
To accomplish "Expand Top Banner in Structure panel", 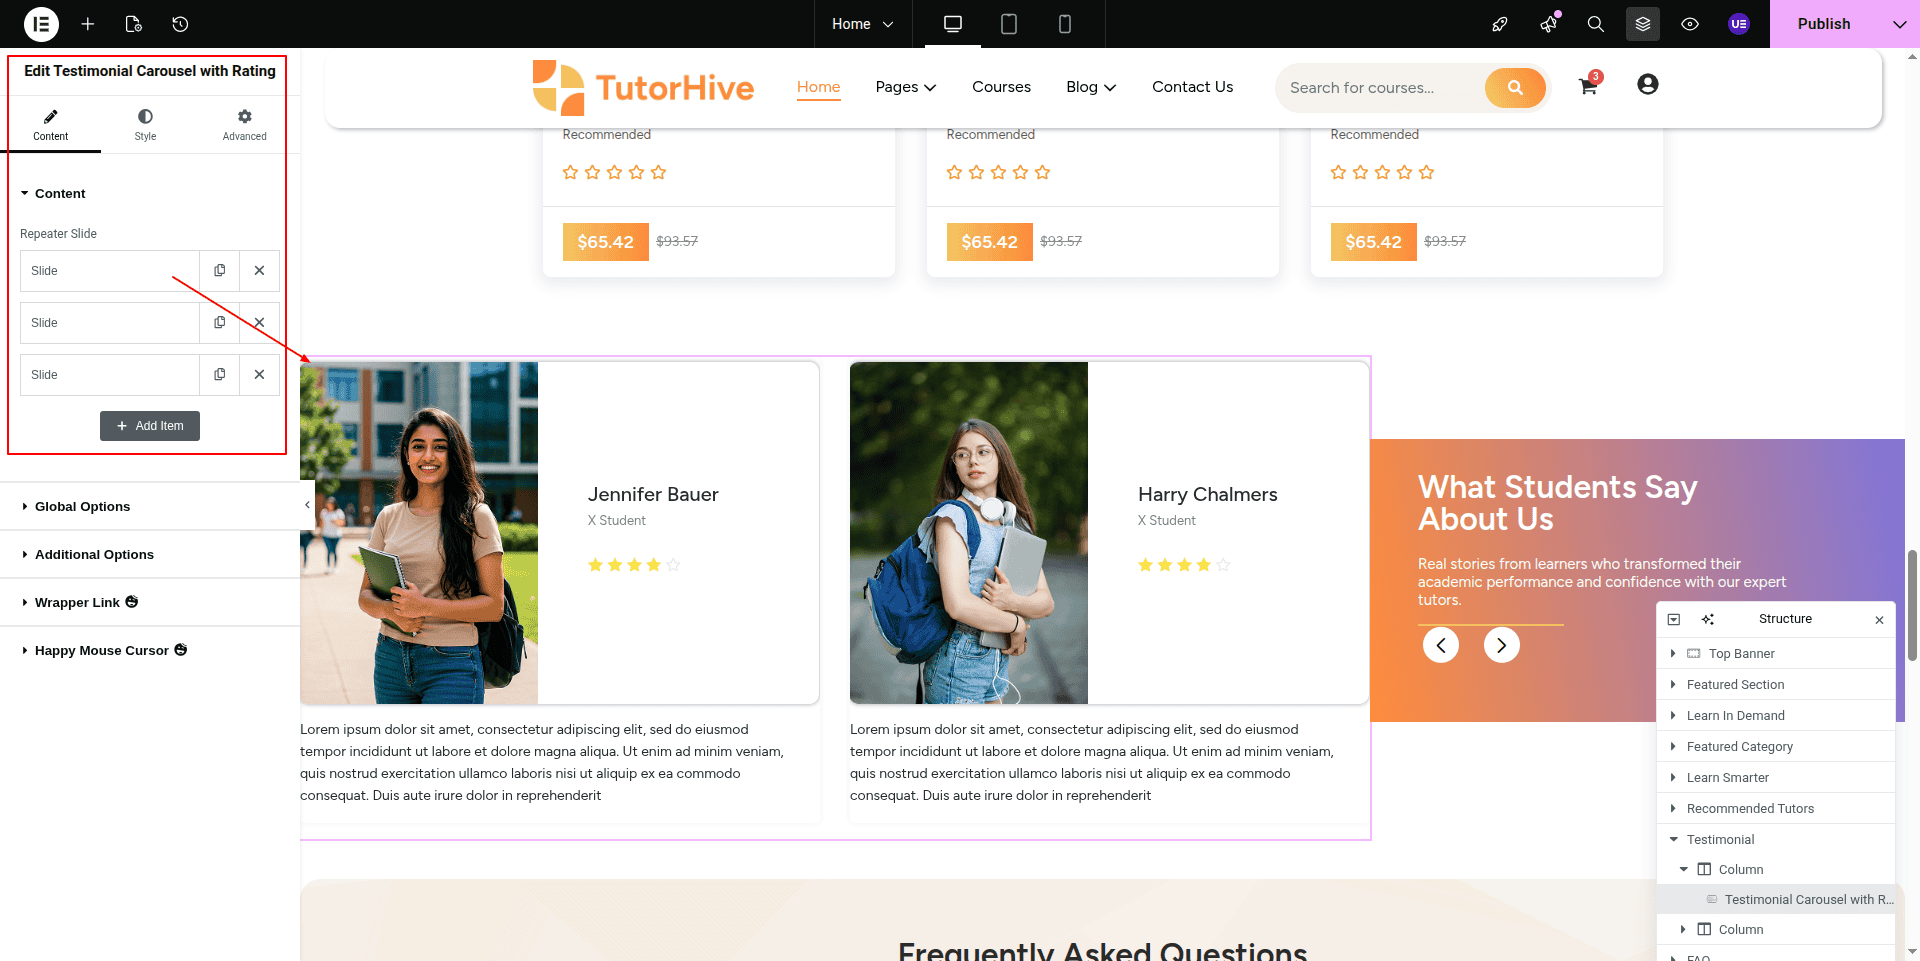I will 1673,654.
